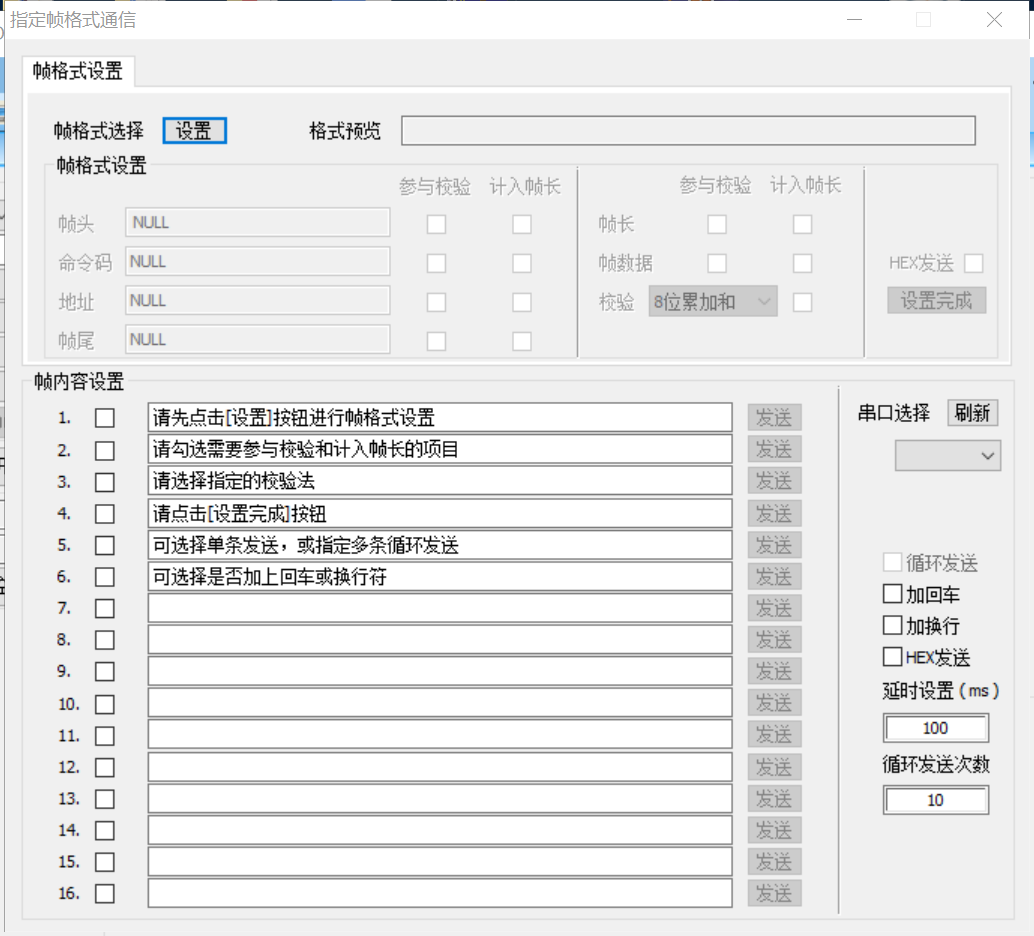
Task: Click the 设置完成 button
Action: 936,301
